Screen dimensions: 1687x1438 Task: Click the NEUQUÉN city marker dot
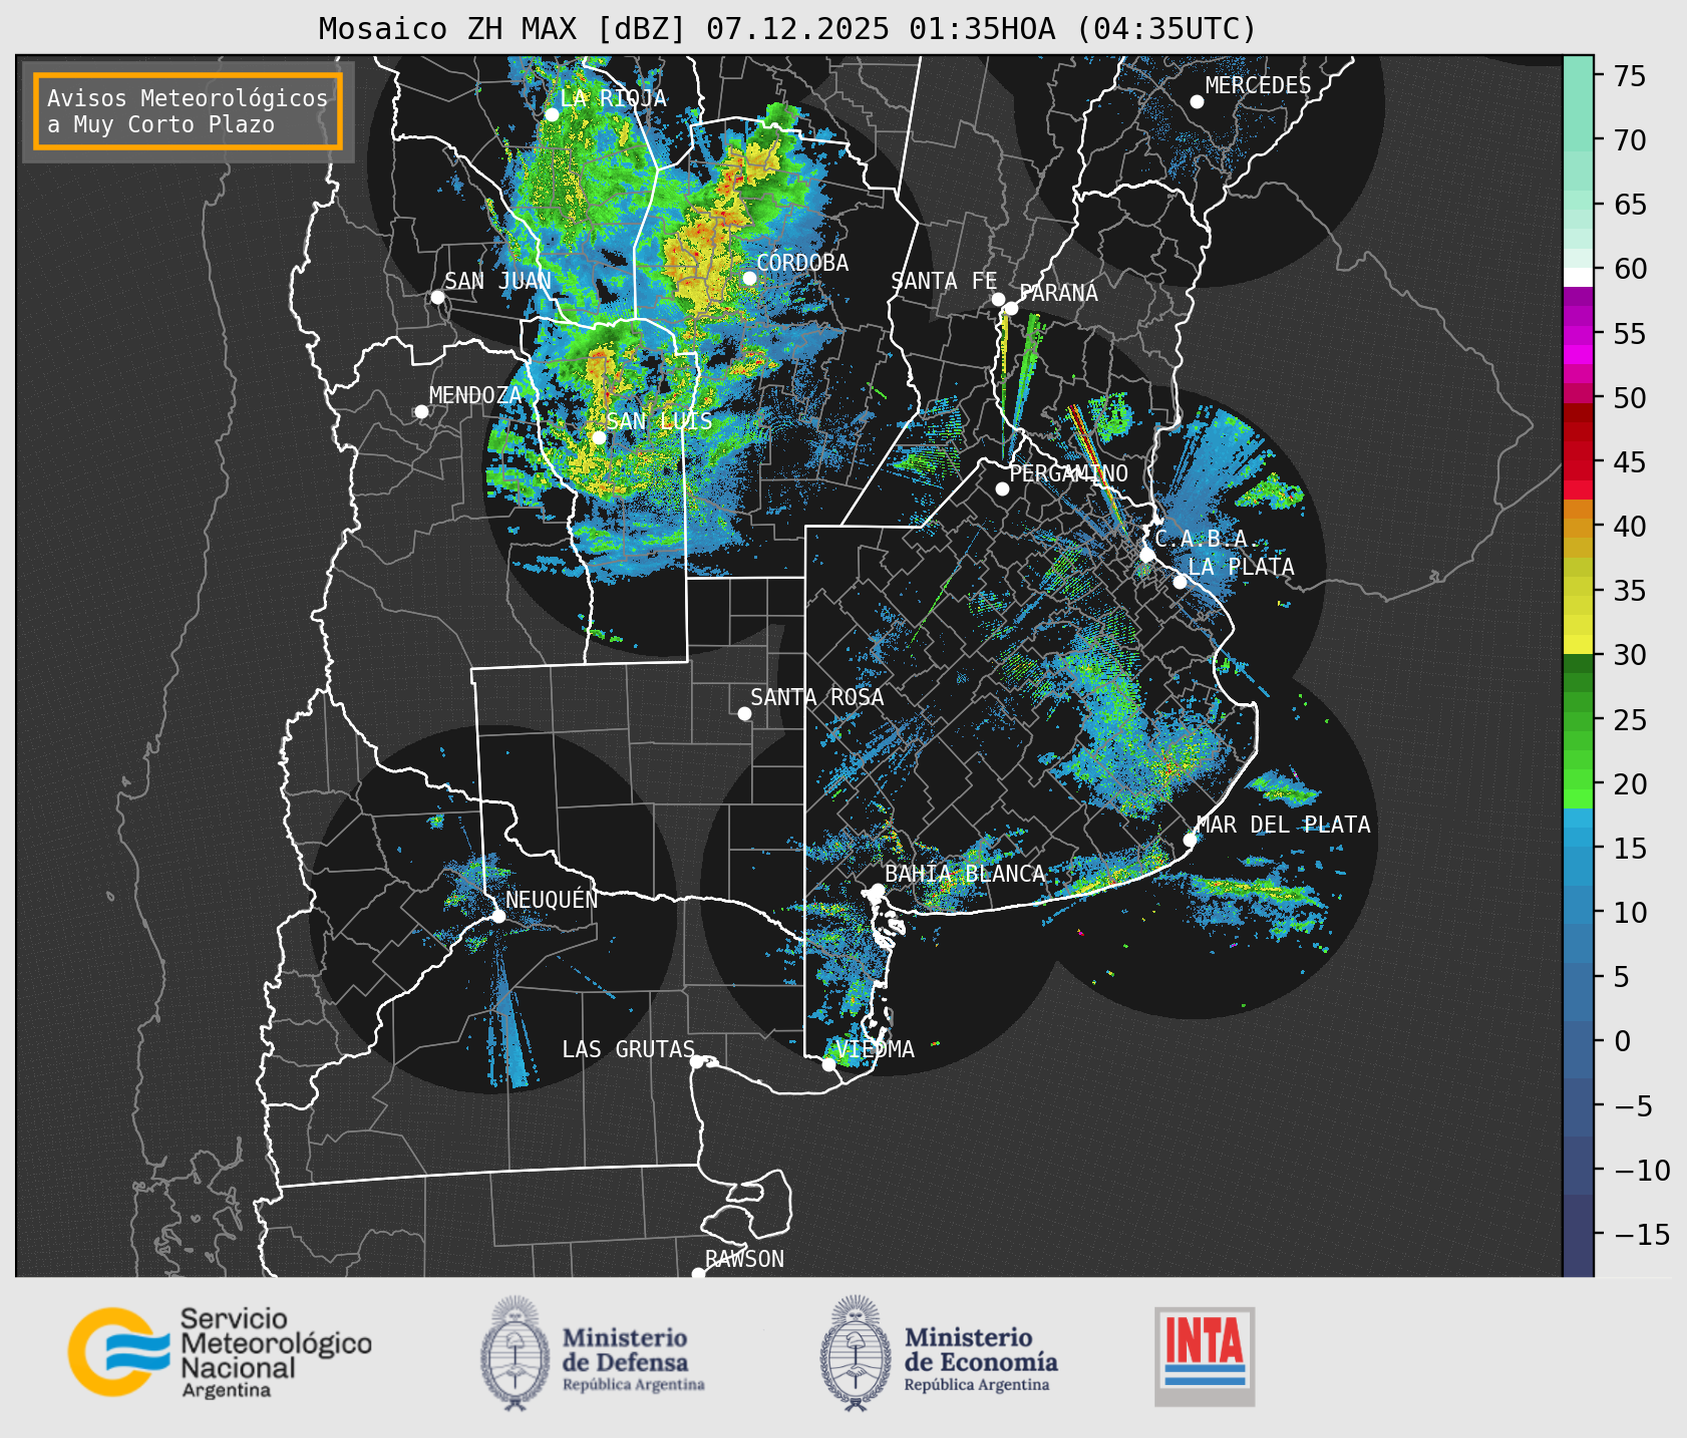498,916
